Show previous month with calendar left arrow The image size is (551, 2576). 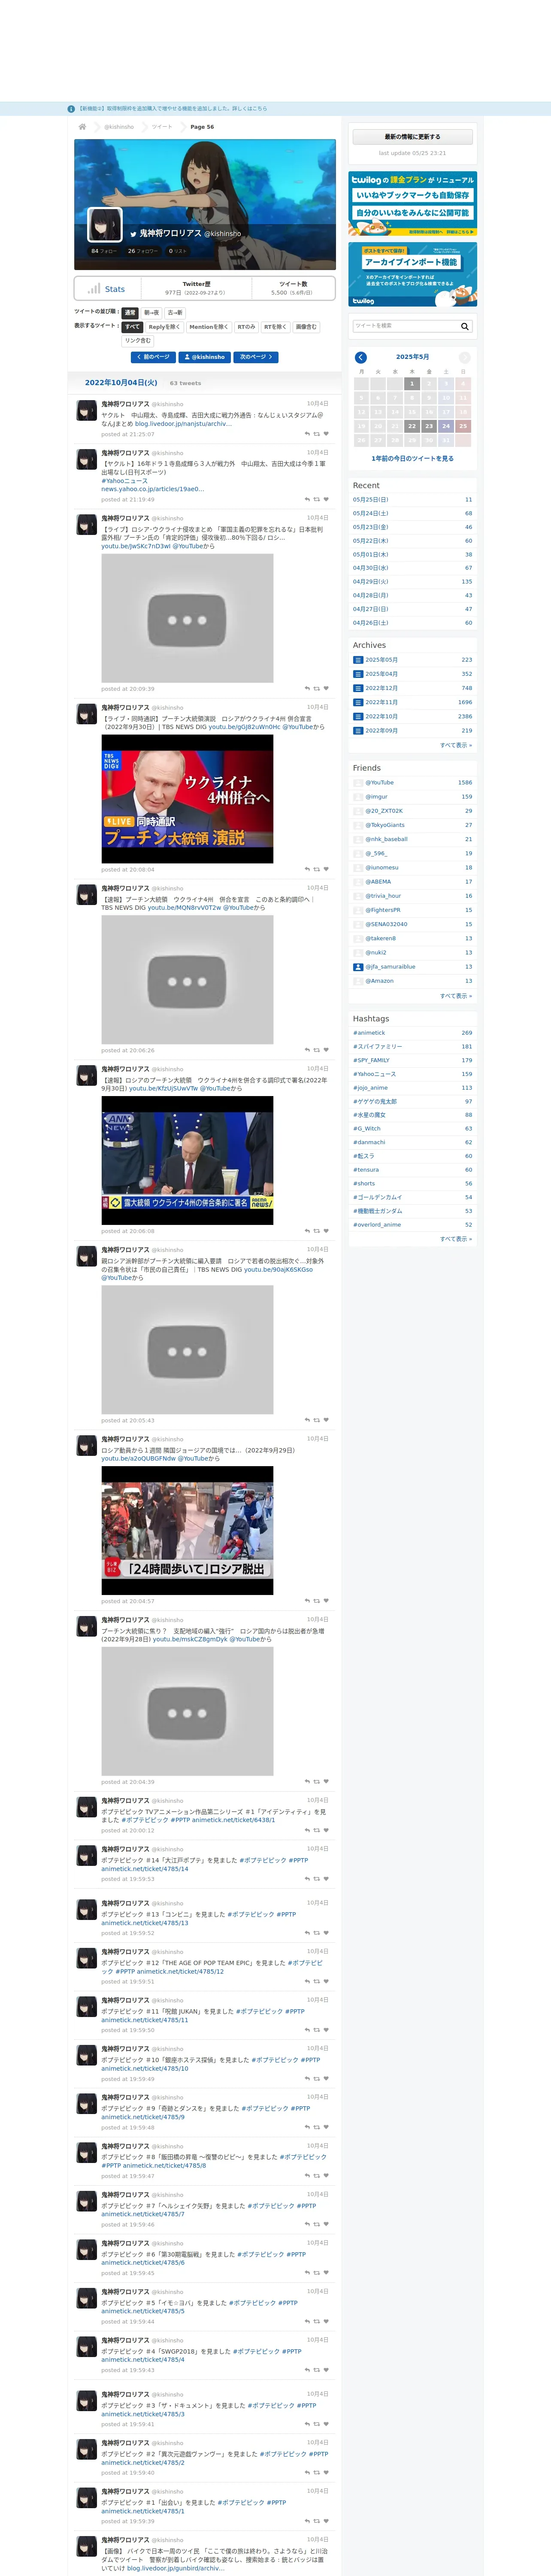tap(361, 357)
